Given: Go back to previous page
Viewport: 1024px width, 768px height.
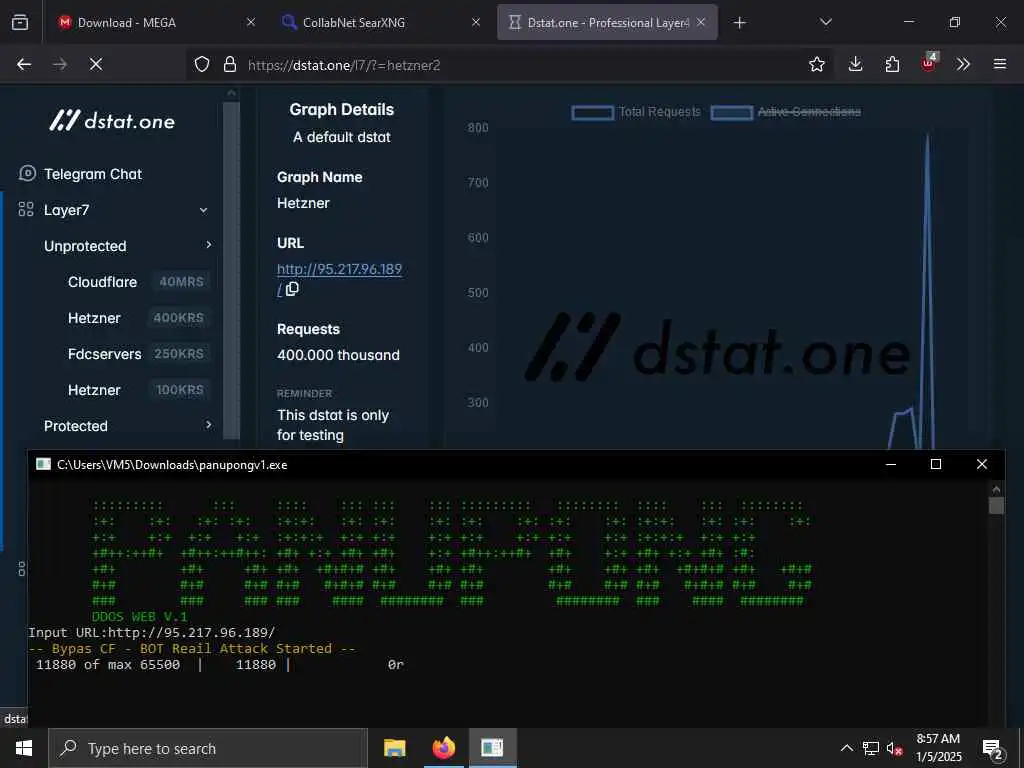Looking at the screenshot, I should pos(24,64).
